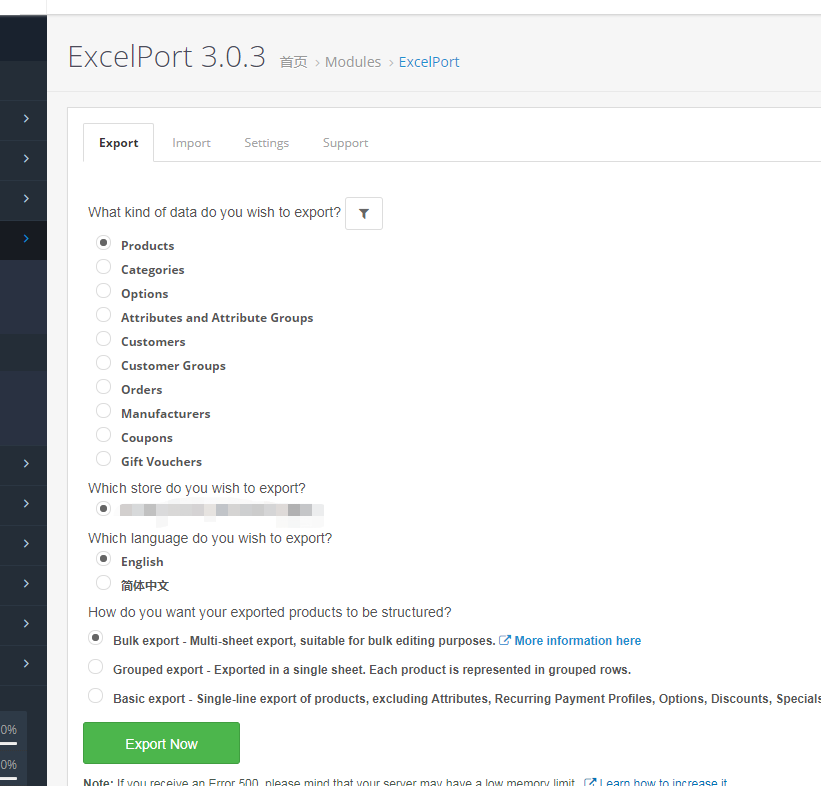The width and height of the screenshot is (821, 786).
Task: Expand the highlighted blue sidebar chevron
Action: pos(26,238)
